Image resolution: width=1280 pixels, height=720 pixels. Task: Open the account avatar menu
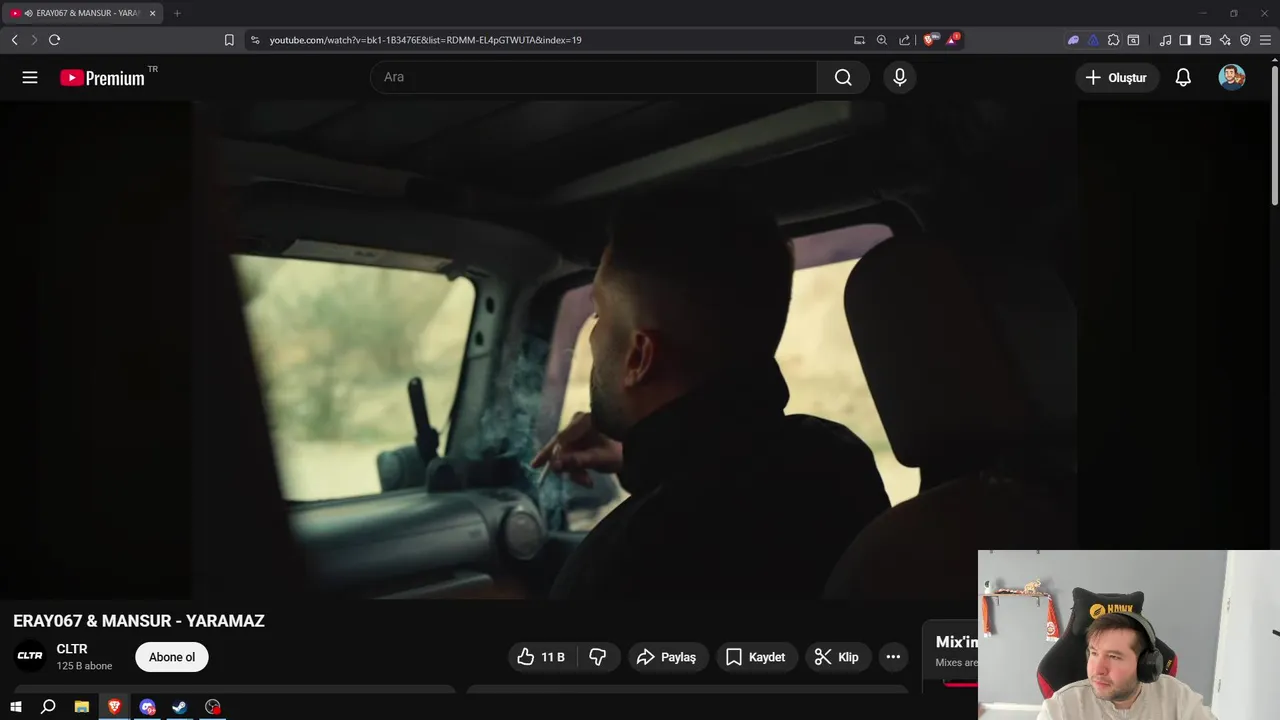1232,77
